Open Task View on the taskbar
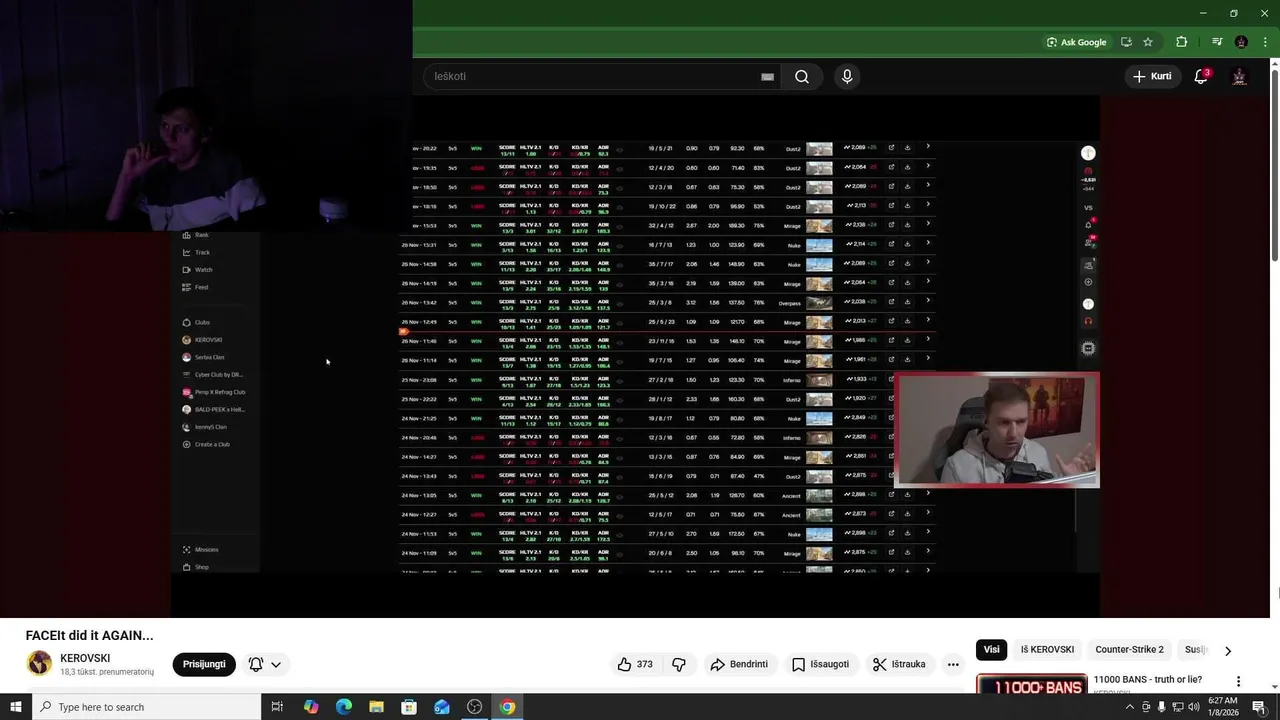This screenshot has width=1280, height=720. click(278, 707)
